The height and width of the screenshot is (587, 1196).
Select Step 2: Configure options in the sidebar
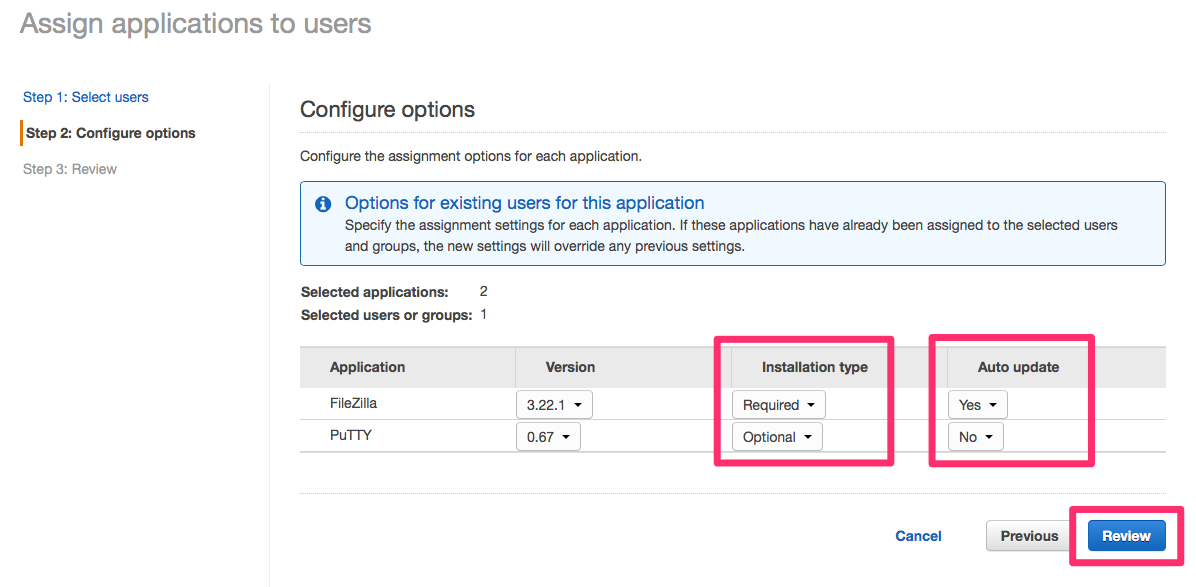click(111, 133)
